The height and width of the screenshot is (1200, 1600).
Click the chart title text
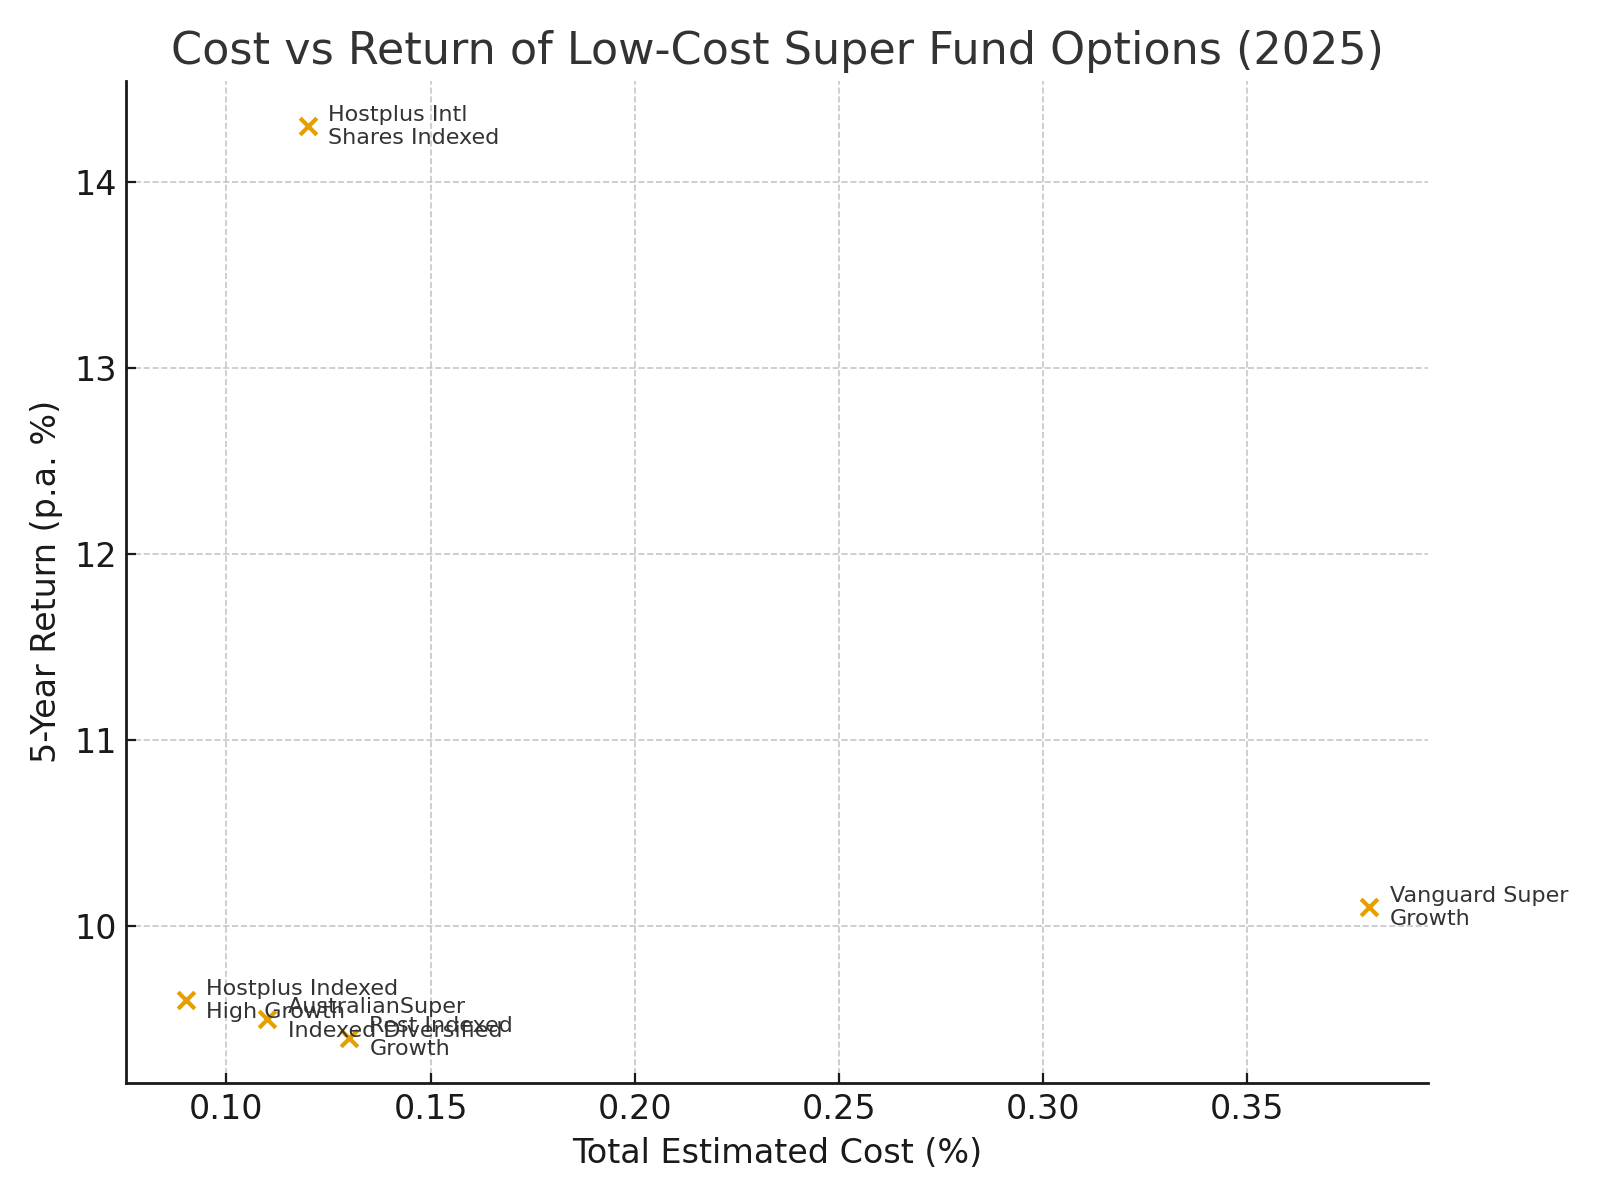point(777,50)
